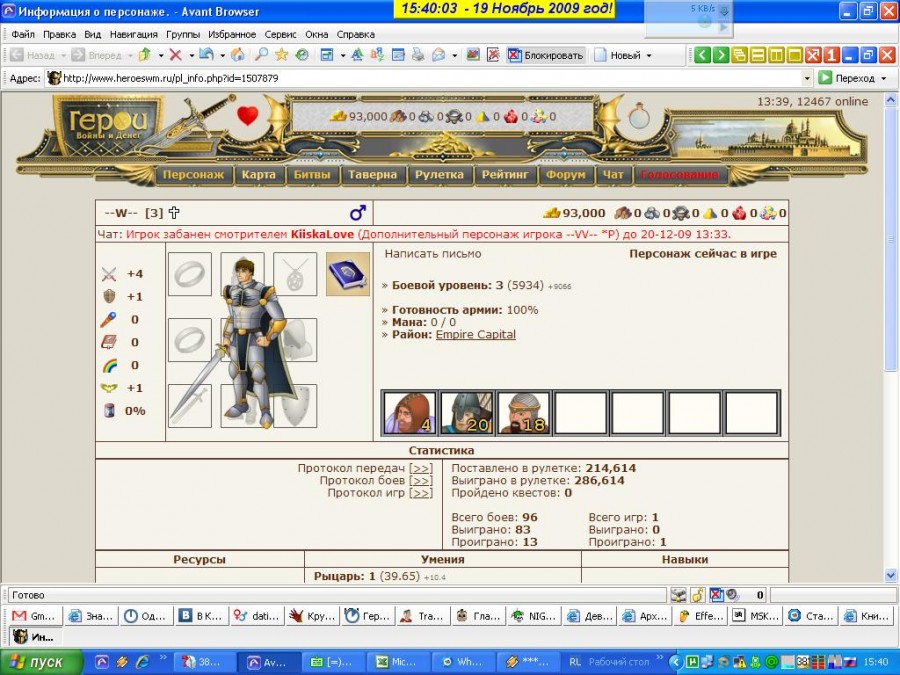Screen dimensions: 900x675
Task: Click the sword weapon equipment slot
Action: click(x=190, y=406)
